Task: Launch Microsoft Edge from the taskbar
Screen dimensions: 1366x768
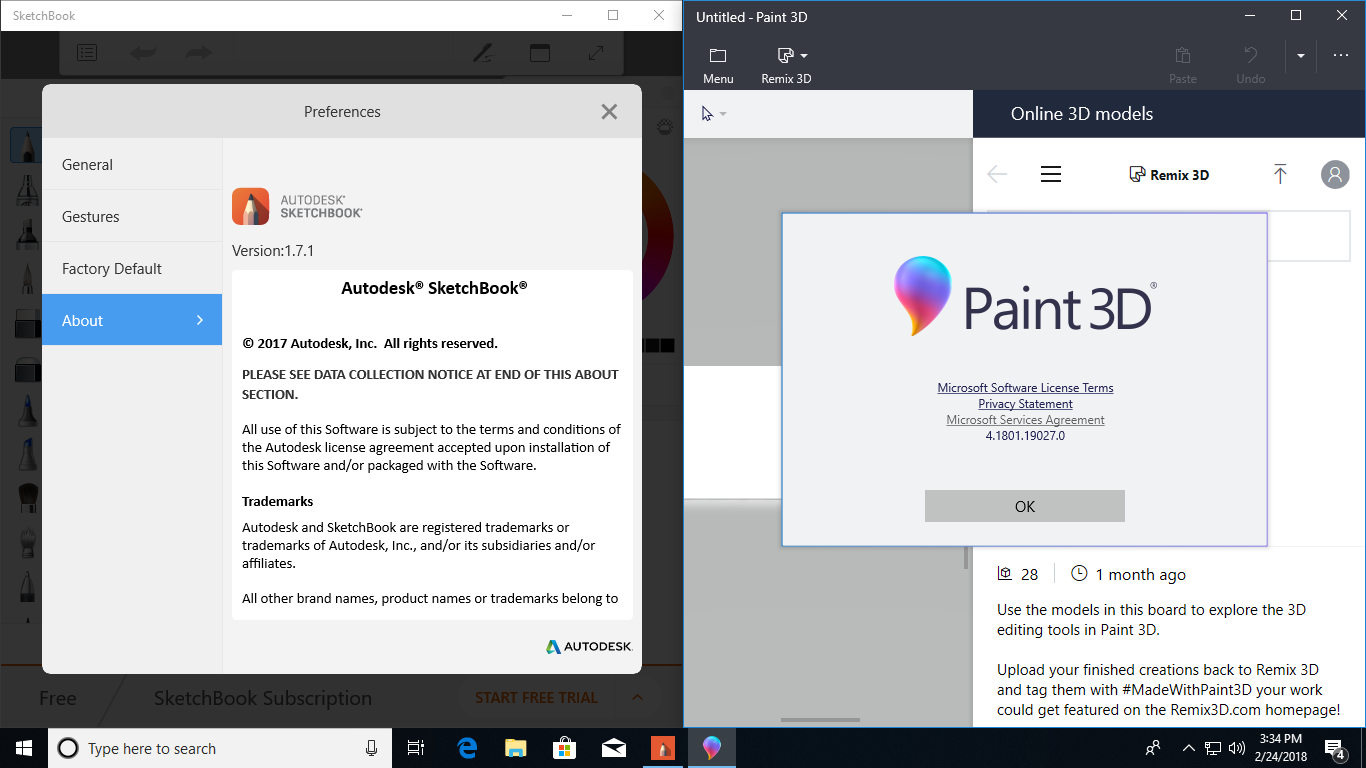Action: point(467,748)
